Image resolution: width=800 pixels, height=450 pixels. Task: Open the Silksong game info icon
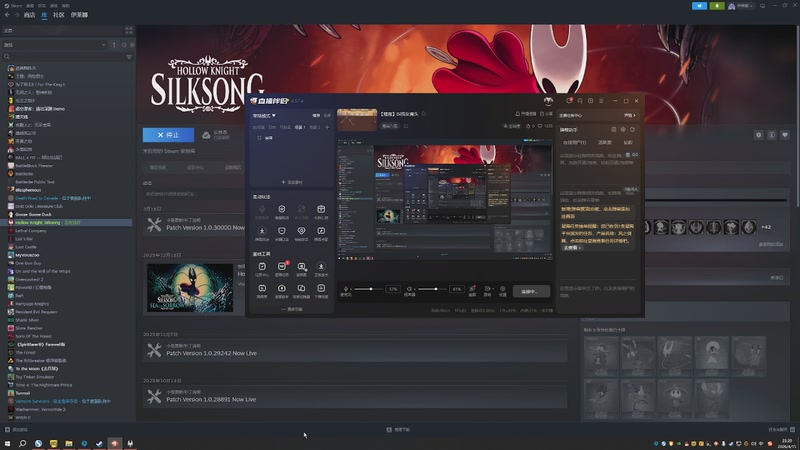pos(772,135)
